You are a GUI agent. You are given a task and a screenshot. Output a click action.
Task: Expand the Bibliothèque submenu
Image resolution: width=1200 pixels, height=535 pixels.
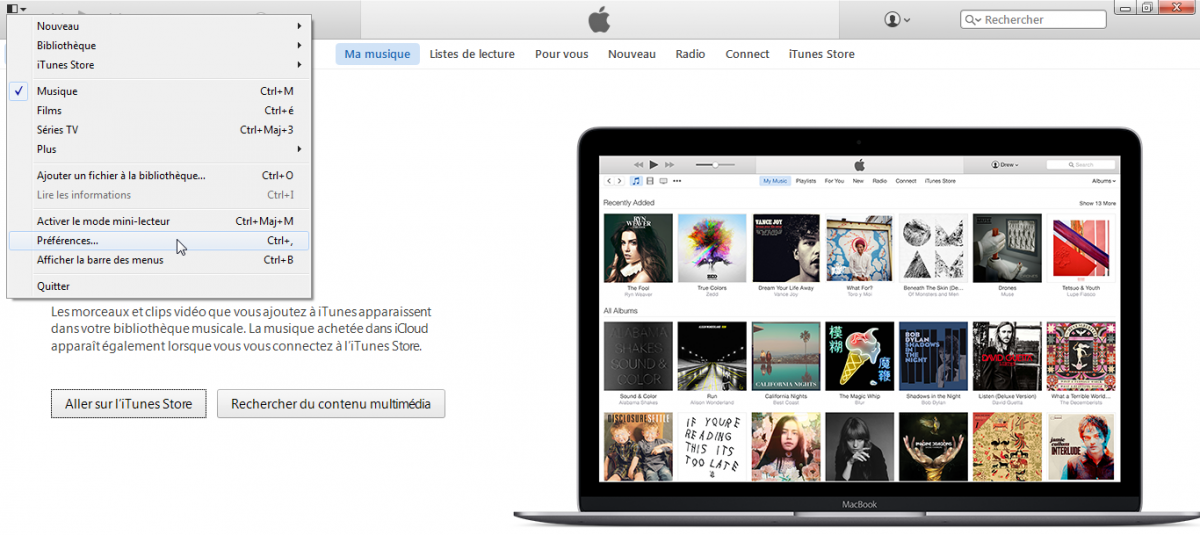(x=159, y=46)
